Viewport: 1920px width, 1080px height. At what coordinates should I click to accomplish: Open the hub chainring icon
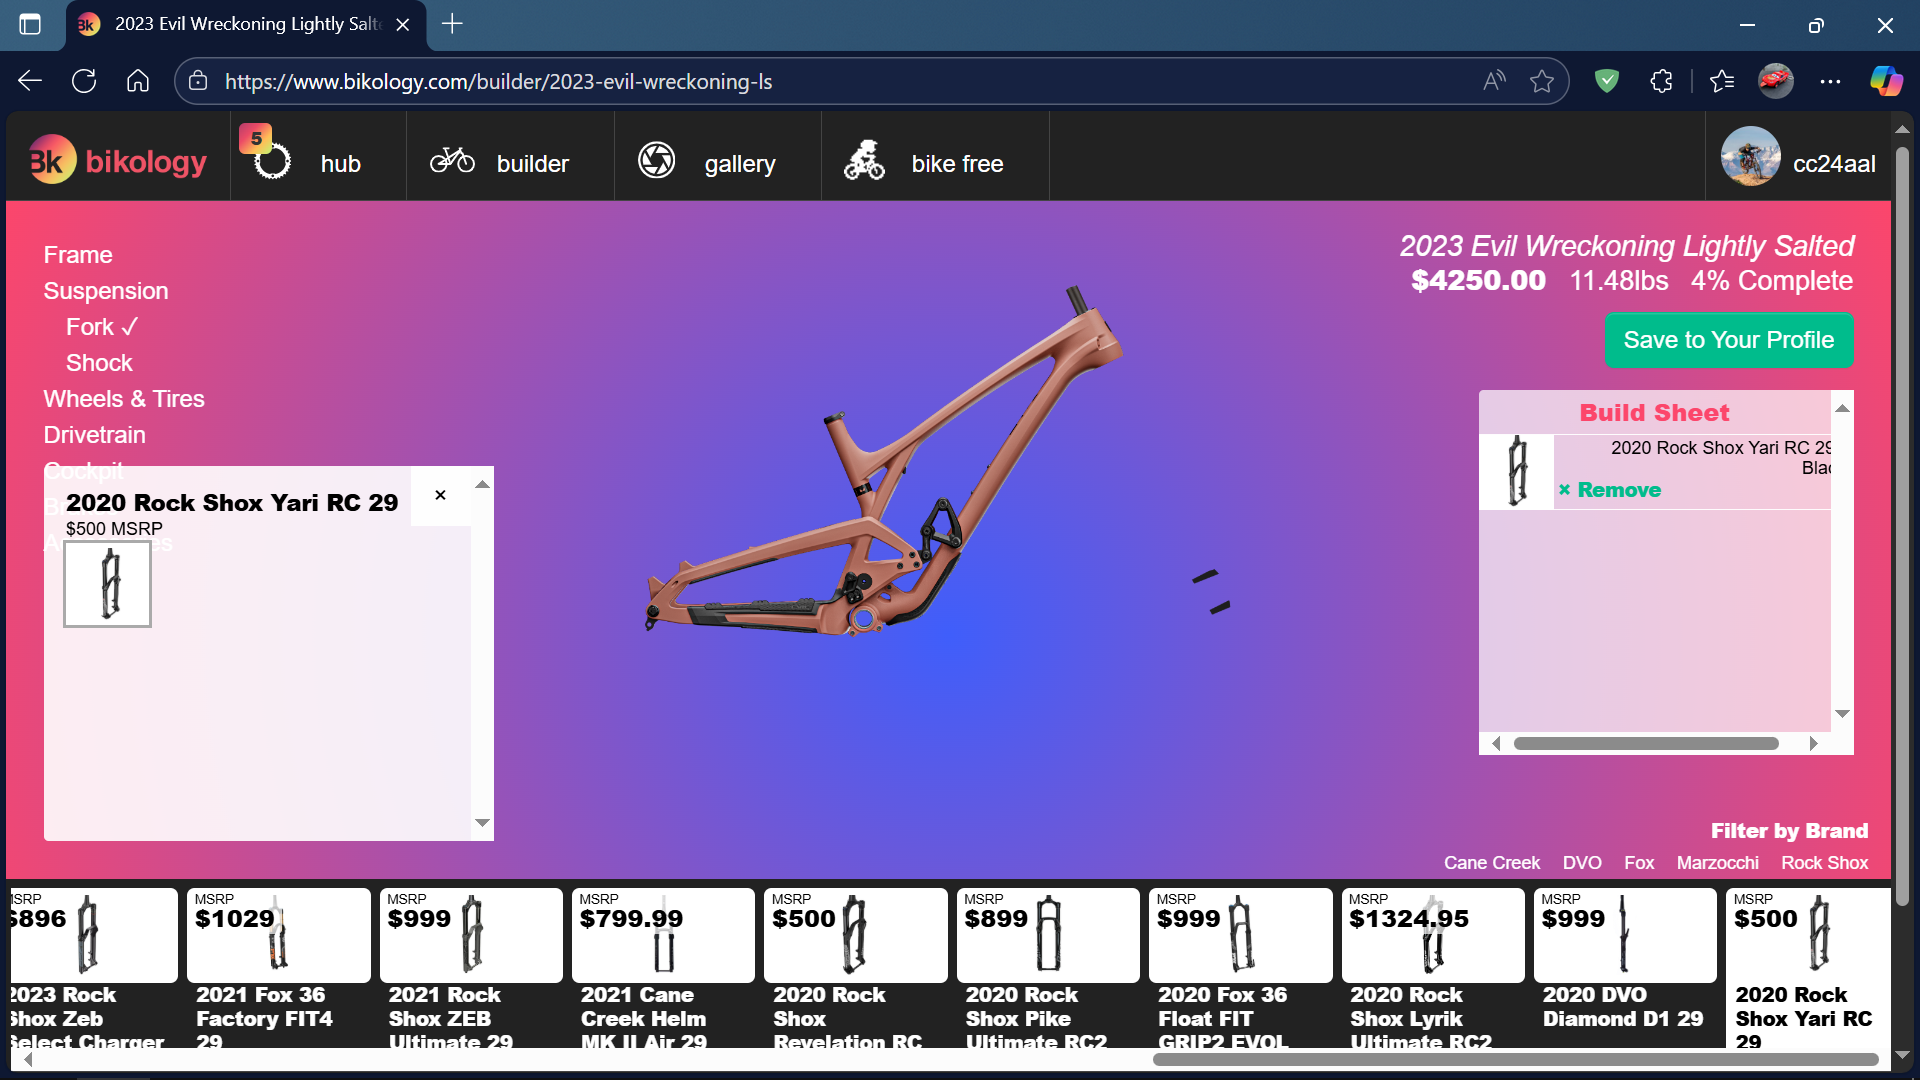tap(271, 160)
